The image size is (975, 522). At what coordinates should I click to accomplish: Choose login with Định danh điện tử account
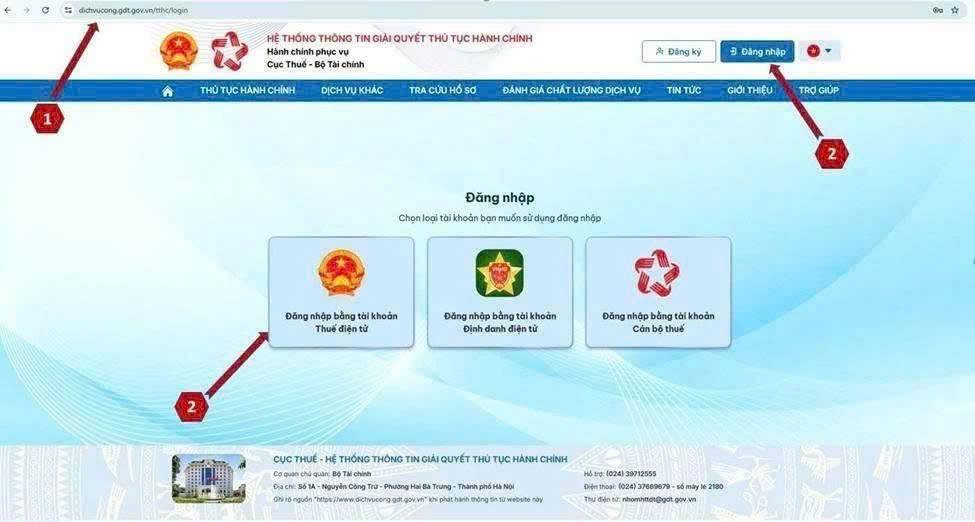click(x=500, y=292)
